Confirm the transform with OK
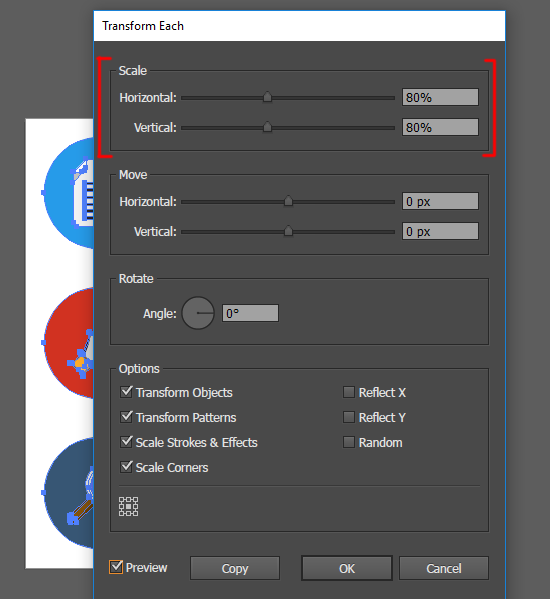 [x=347, y=568]
